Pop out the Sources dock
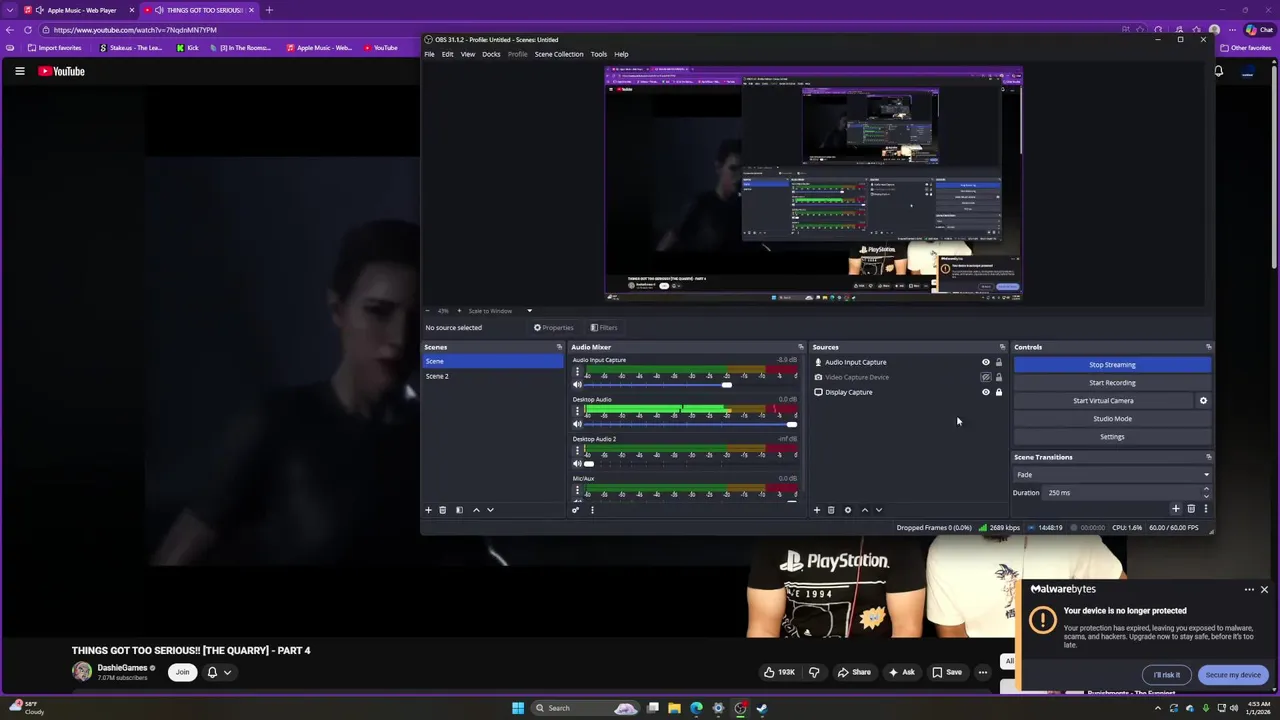This screenshot has width=1280, height=720. 1002,347
